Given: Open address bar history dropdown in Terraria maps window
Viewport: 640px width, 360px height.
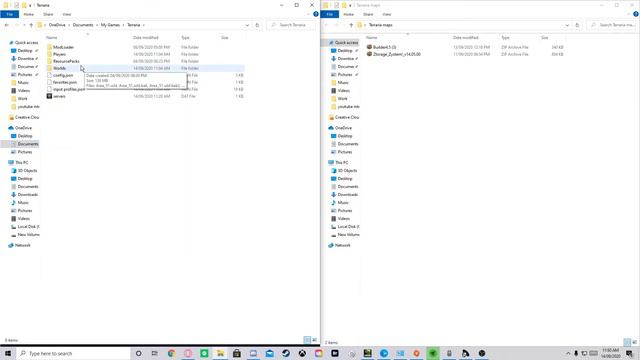Looking at the screenshot, I should pyautogui.click(x=567, y=25).
